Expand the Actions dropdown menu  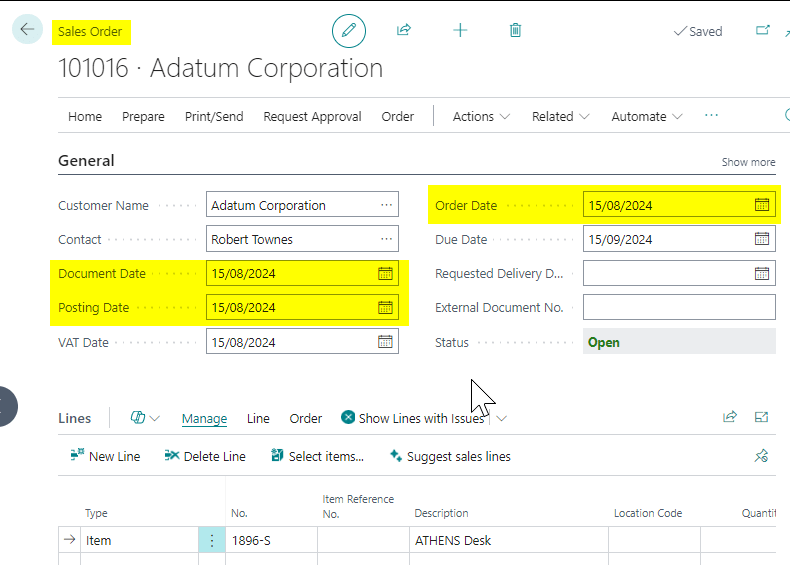click(x=481, y=117)
